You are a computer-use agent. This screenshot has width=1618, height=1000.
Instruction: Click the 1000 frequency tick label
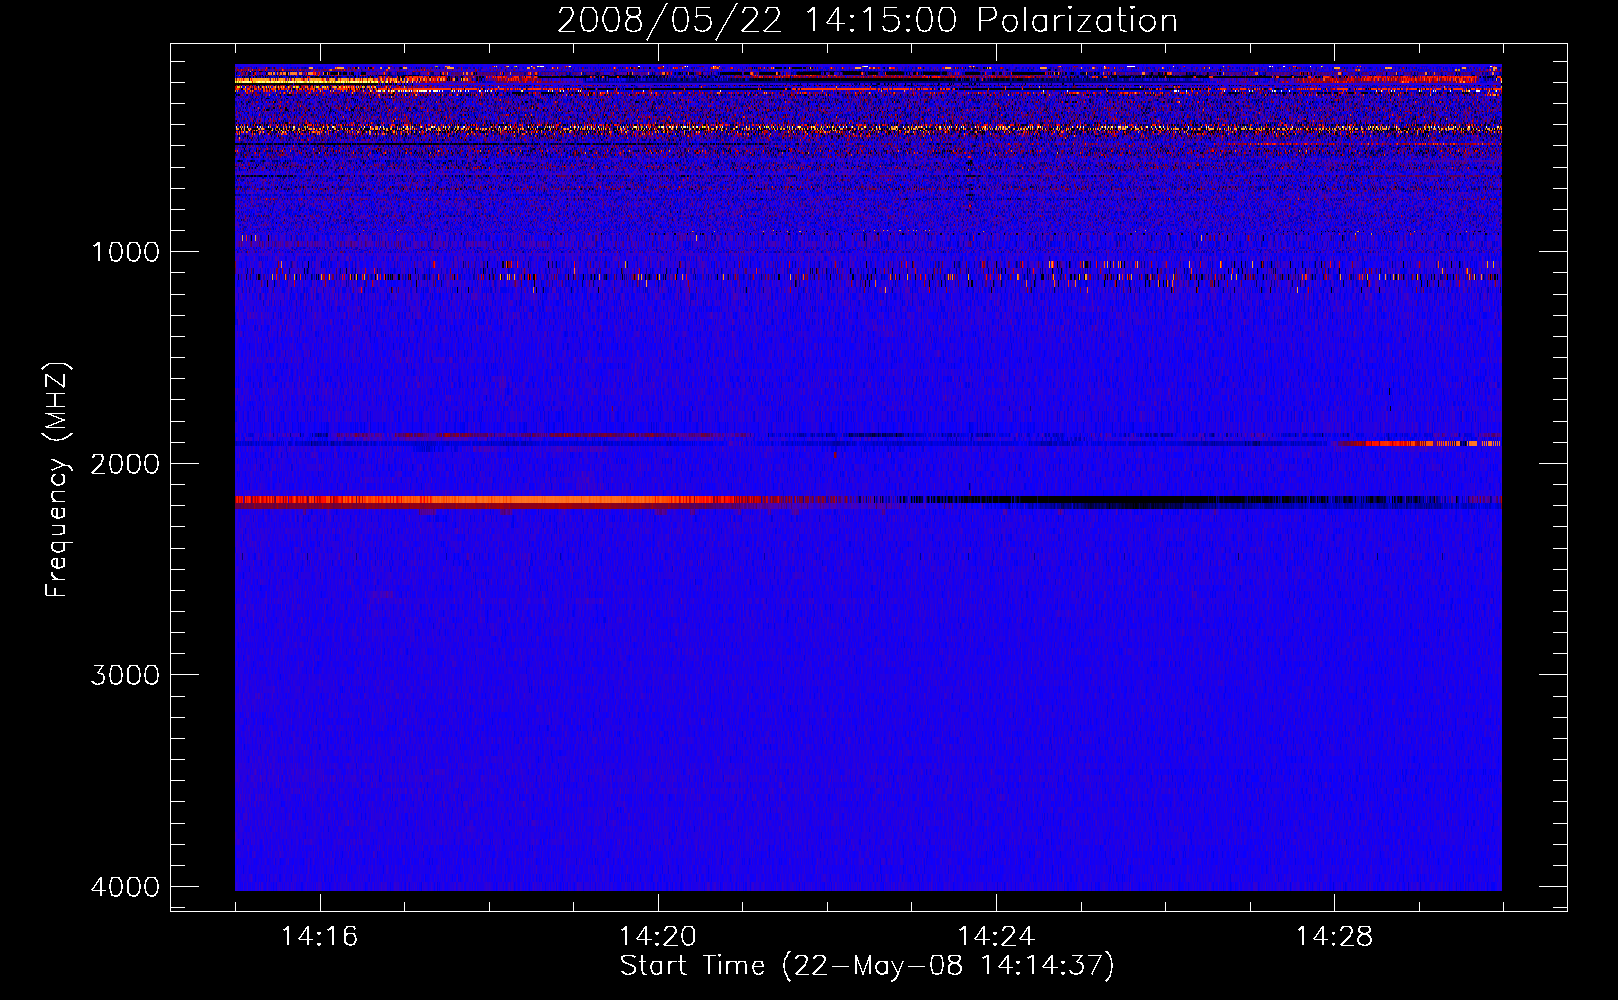(125, 251)
